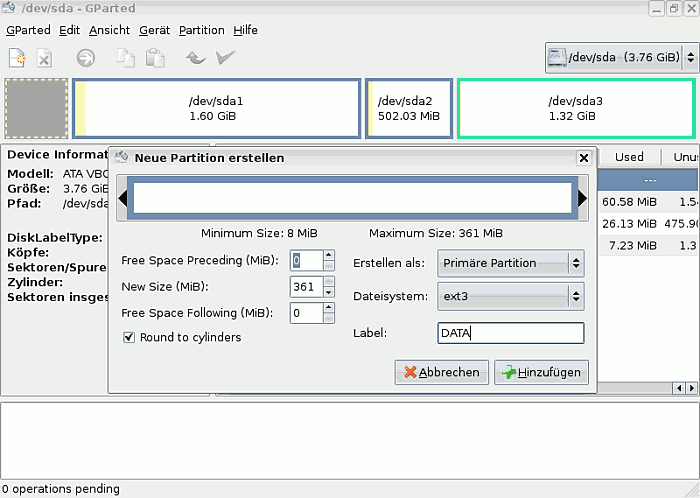Click the Free Space Following input field

tap(307, 313)
